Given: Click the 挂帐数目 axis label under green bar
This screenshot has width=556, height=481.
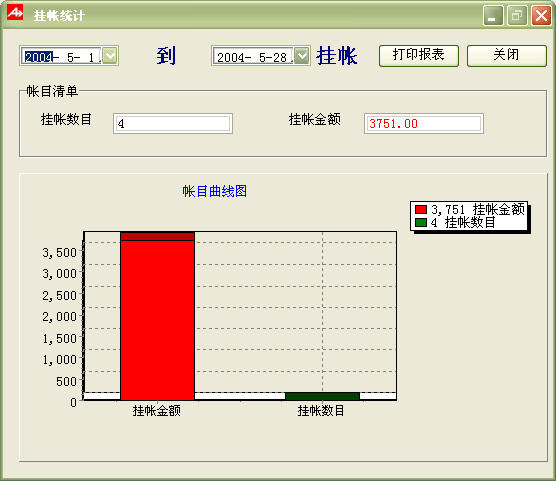Looking at the screenshot, I should [321, 410].
